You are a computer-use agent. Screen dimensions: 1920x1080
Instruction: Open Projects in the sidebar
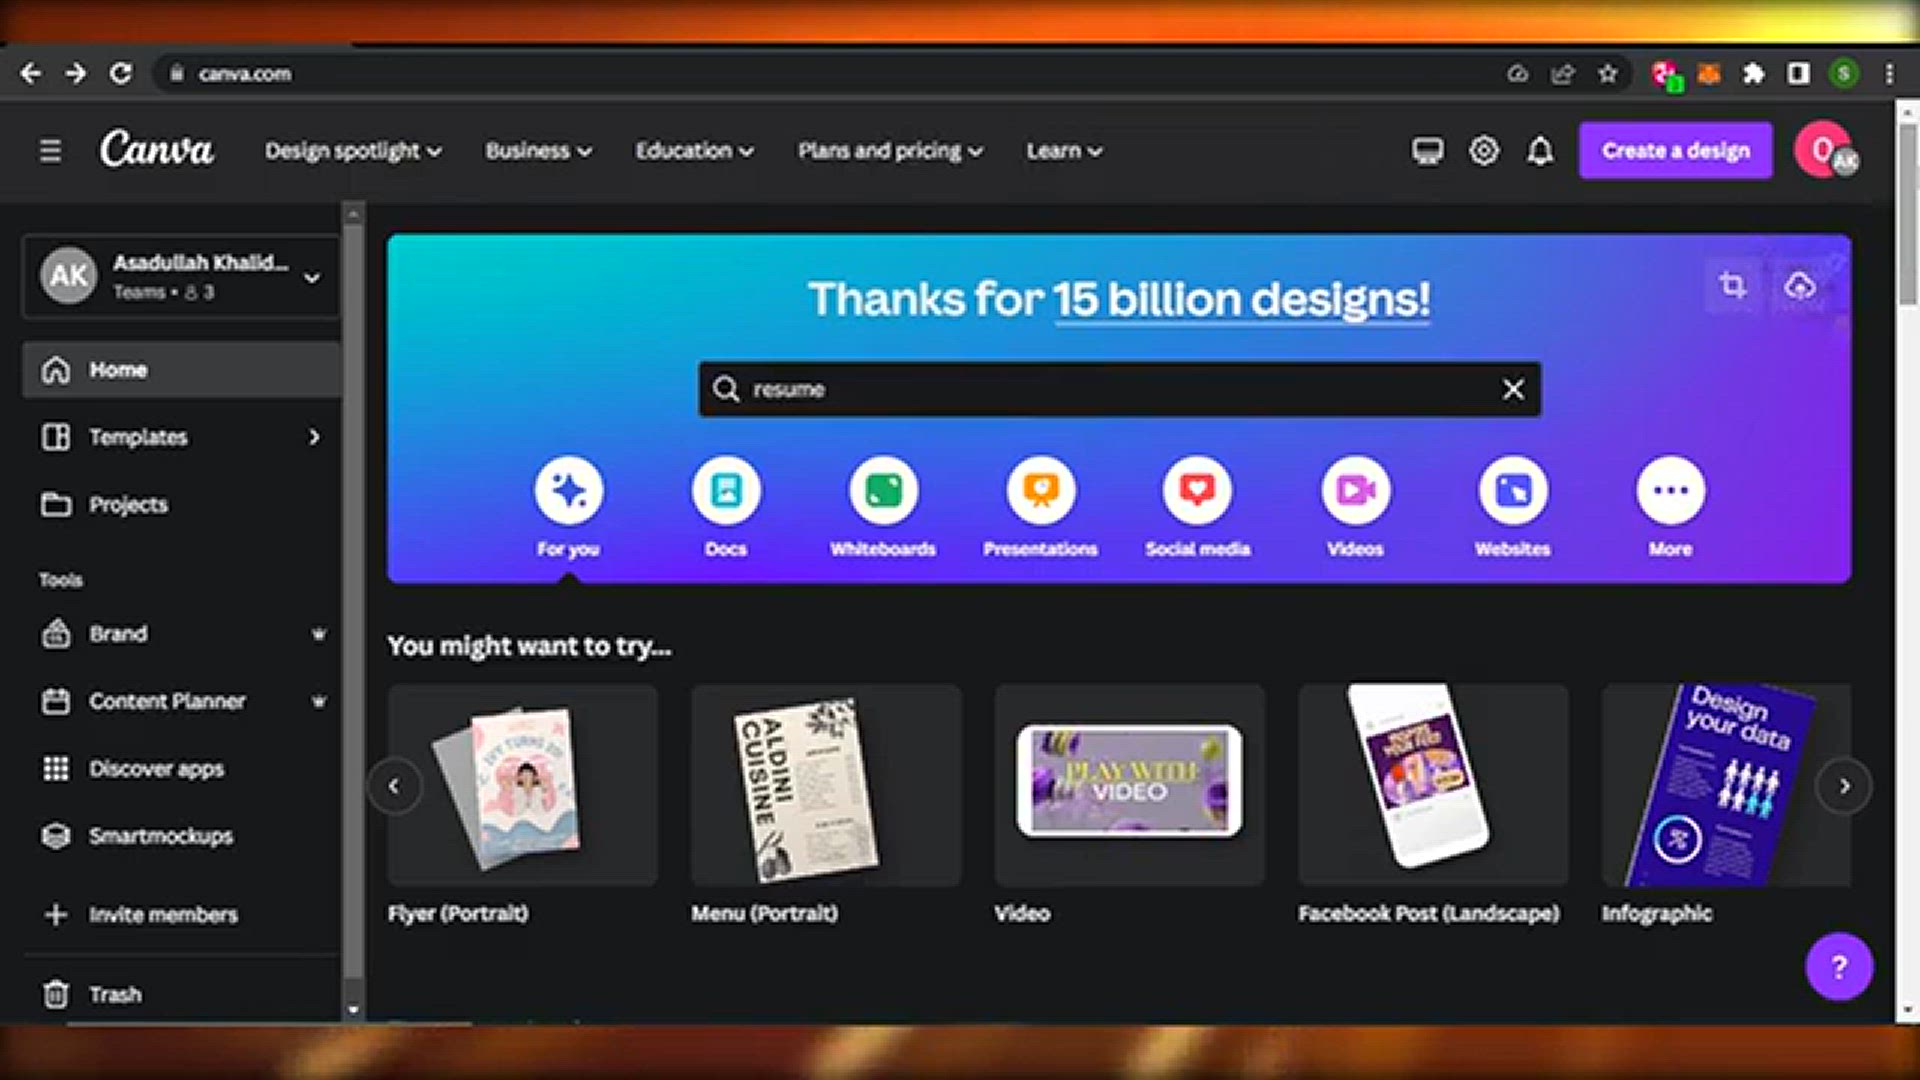(x=181, y=504)
